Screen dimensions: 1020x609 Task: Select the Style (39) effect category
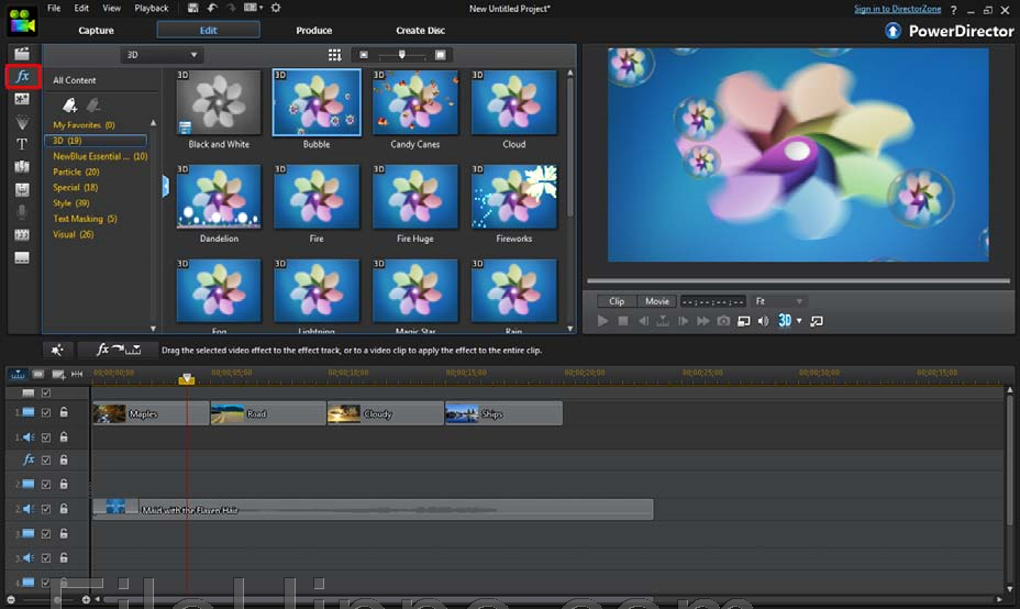[x=71, y=203]
